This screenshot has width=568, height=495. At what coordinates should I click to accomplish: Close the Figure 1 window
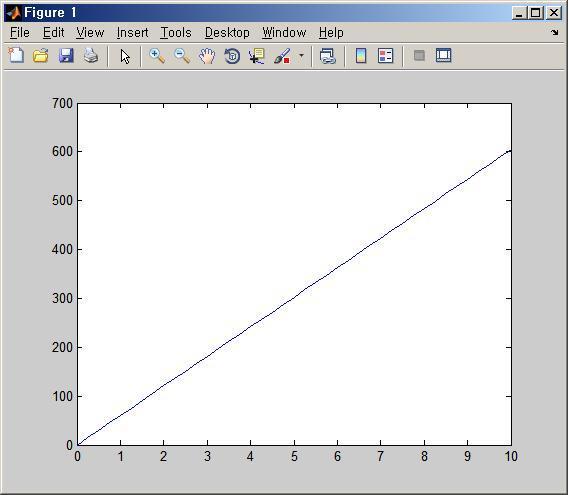(x=554, y=13)
